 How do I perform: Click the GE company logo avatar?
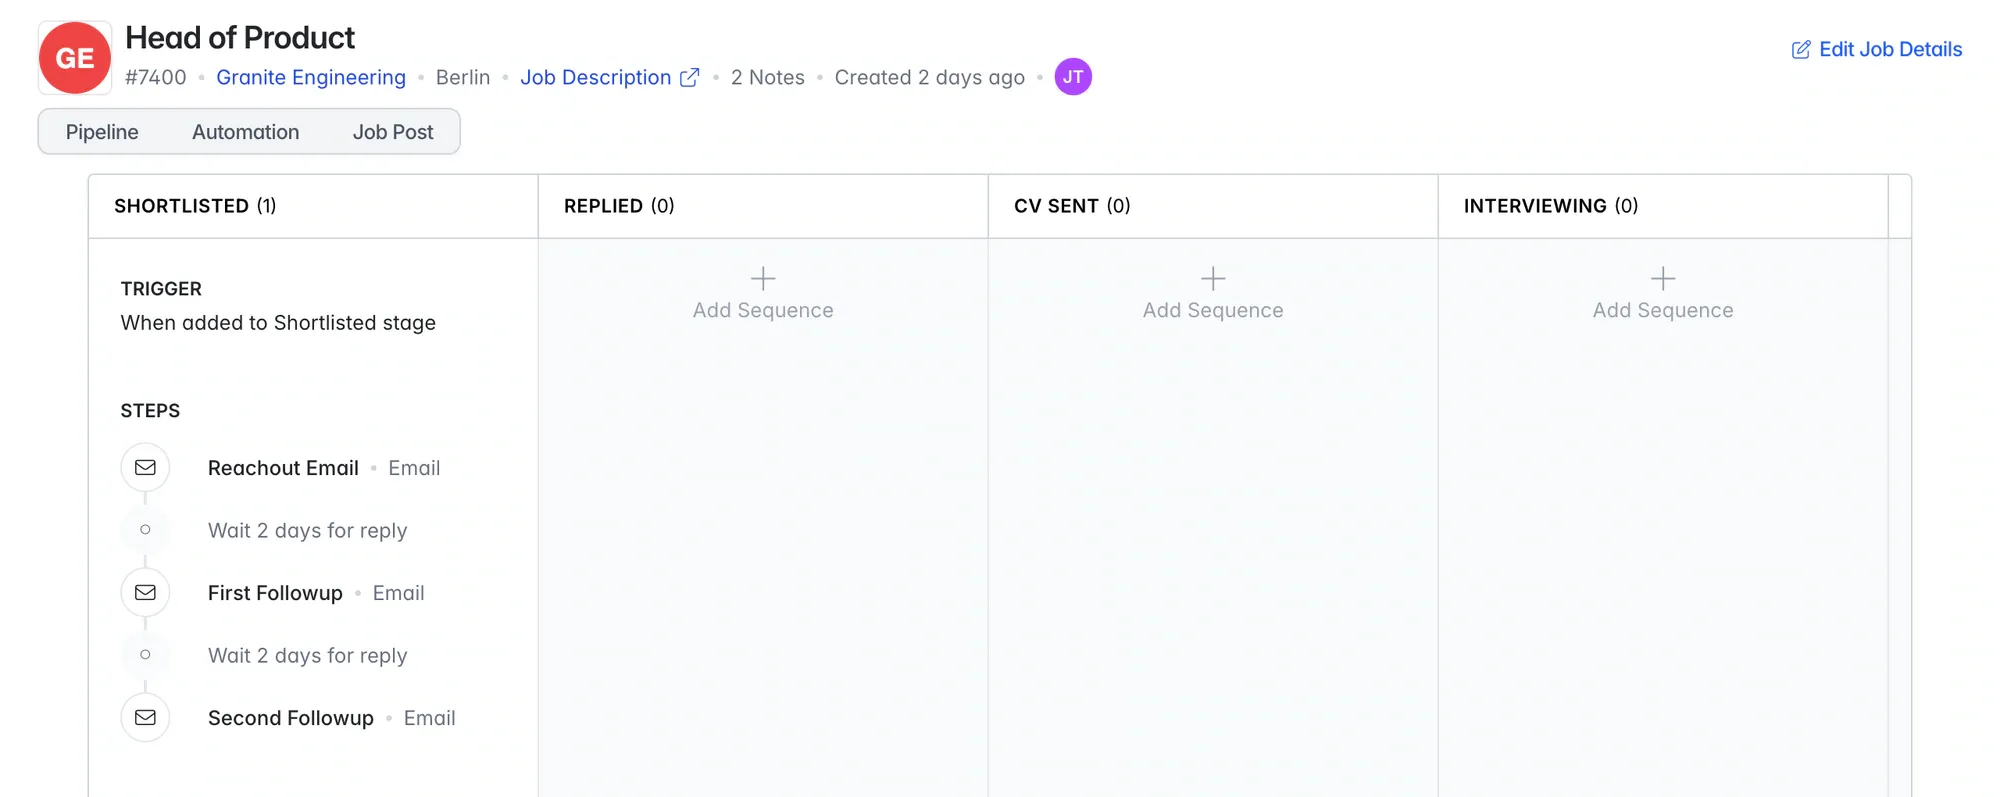[75, 58]
